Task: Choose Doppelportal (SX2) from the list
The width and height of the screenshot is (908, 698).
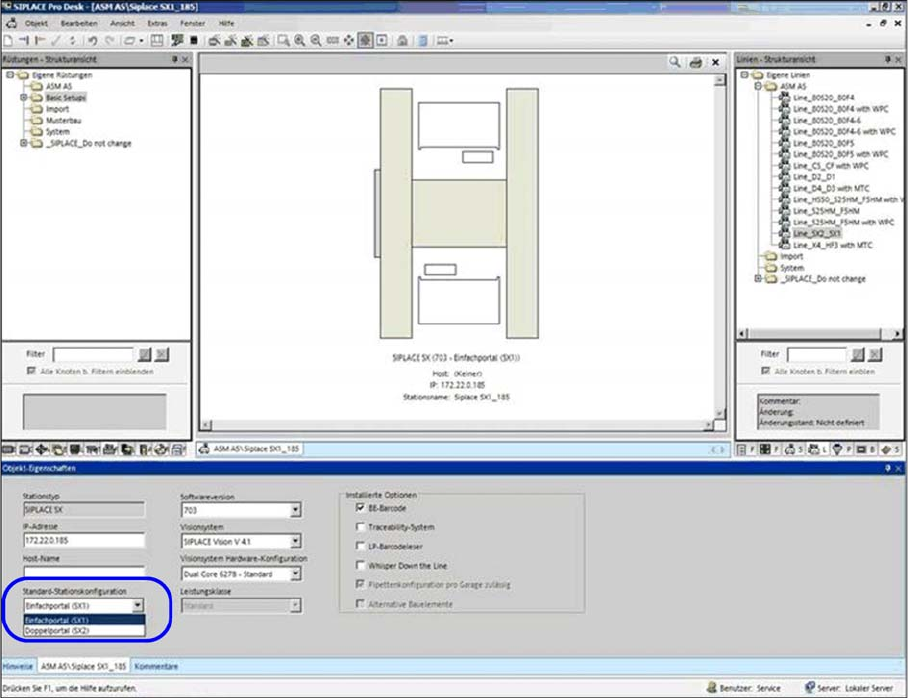Action: (58, 631)
